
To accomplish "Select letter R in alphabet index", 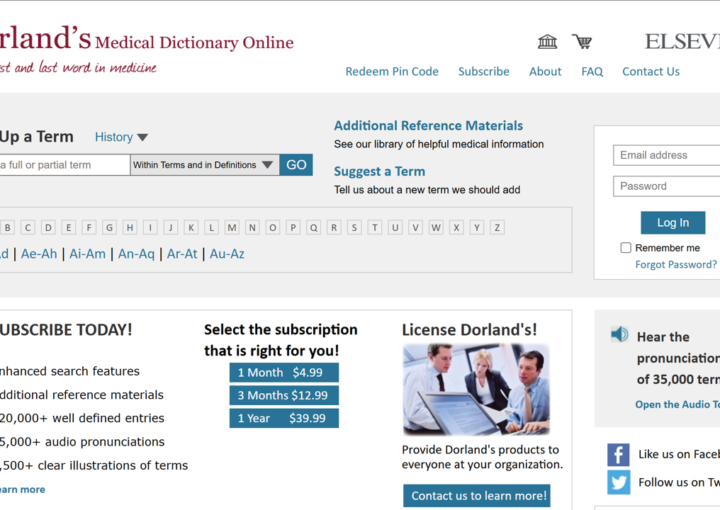I will click(334, 227).
